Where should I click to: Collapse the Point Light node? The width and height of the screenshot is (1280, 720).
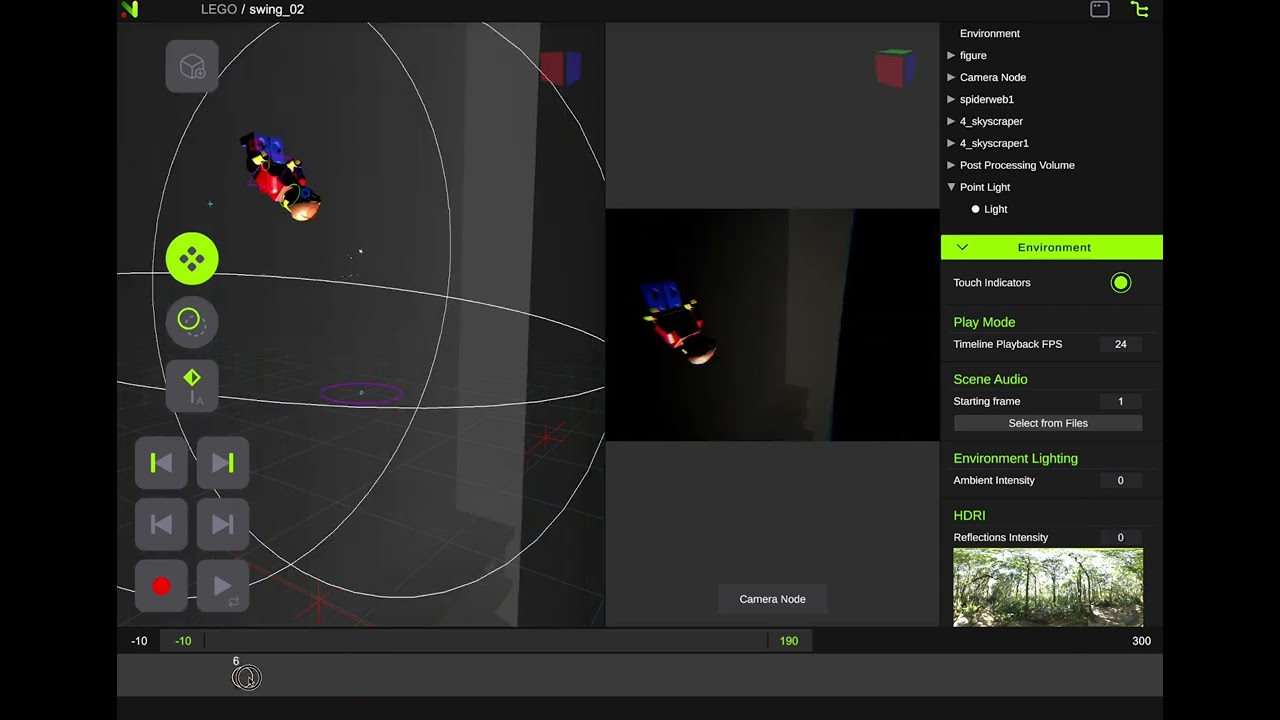951,187
